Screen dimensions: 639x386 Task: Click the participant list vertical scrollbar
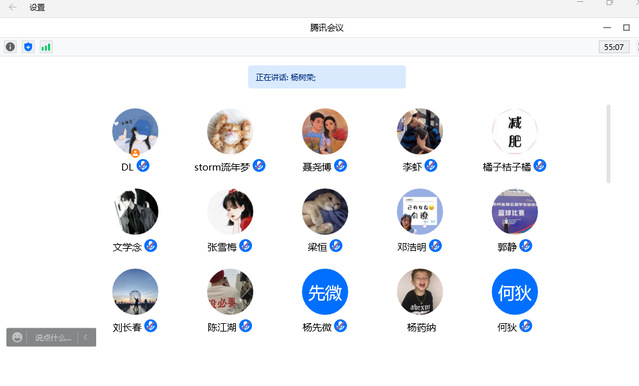(x=608, y=143)
